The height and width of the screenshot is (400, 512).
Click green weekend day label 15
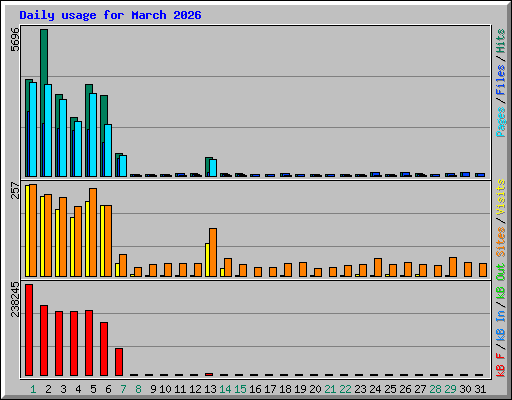[x=240, y=389]
